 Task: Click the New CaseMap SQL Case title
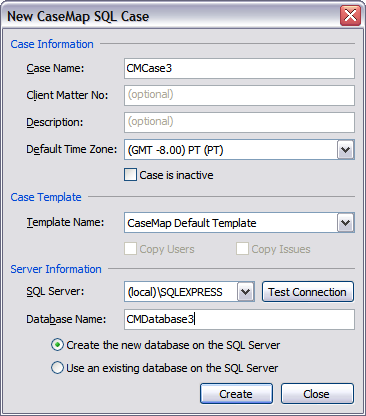78,16
